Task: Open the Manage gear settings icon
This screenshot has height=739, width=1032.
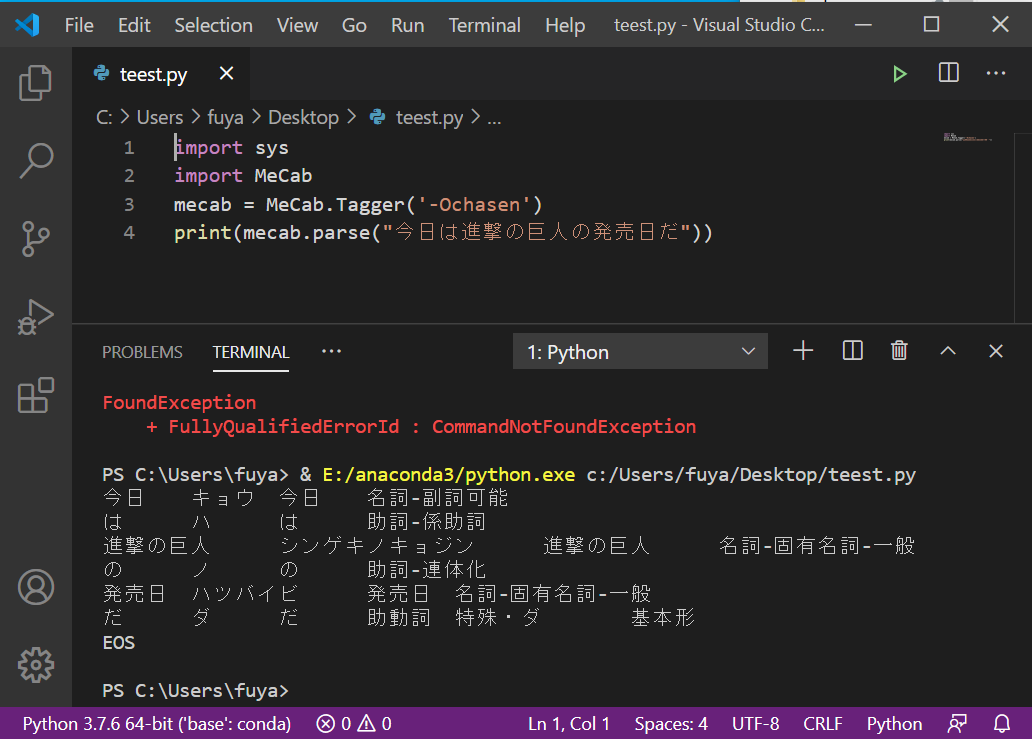Action: tap(36, 664)
